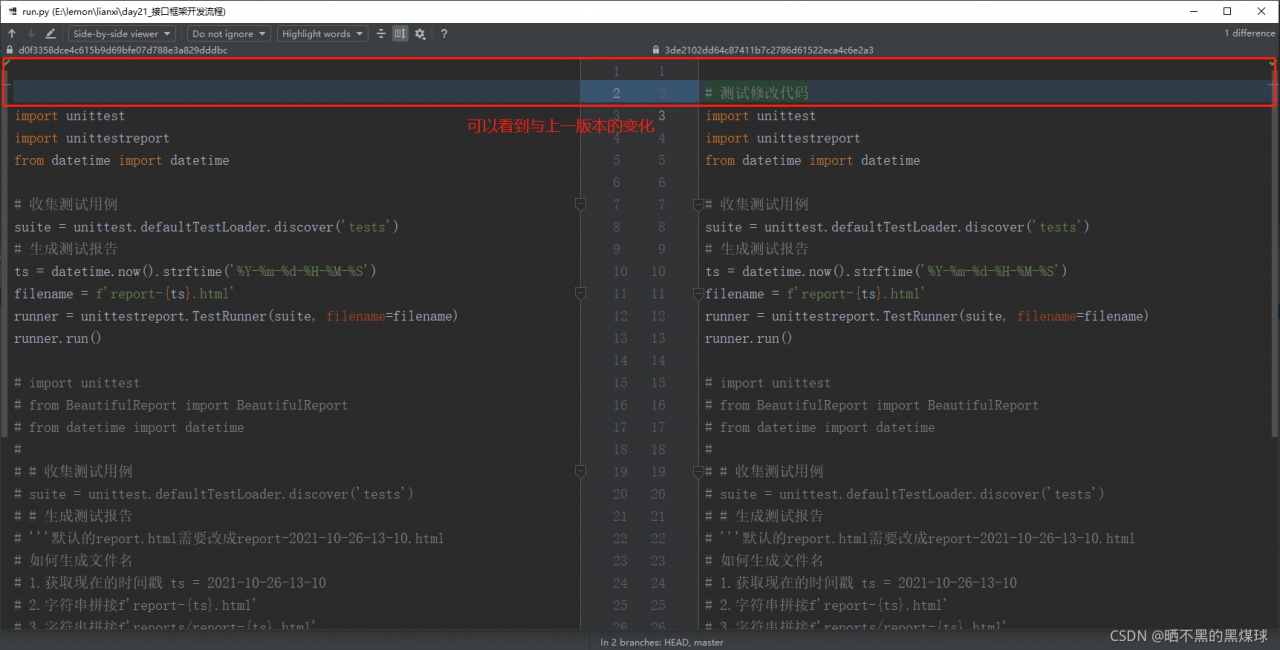Open the Highlight words dropdown
Viewport: 1280px width, 650px height.
point(323,34)
